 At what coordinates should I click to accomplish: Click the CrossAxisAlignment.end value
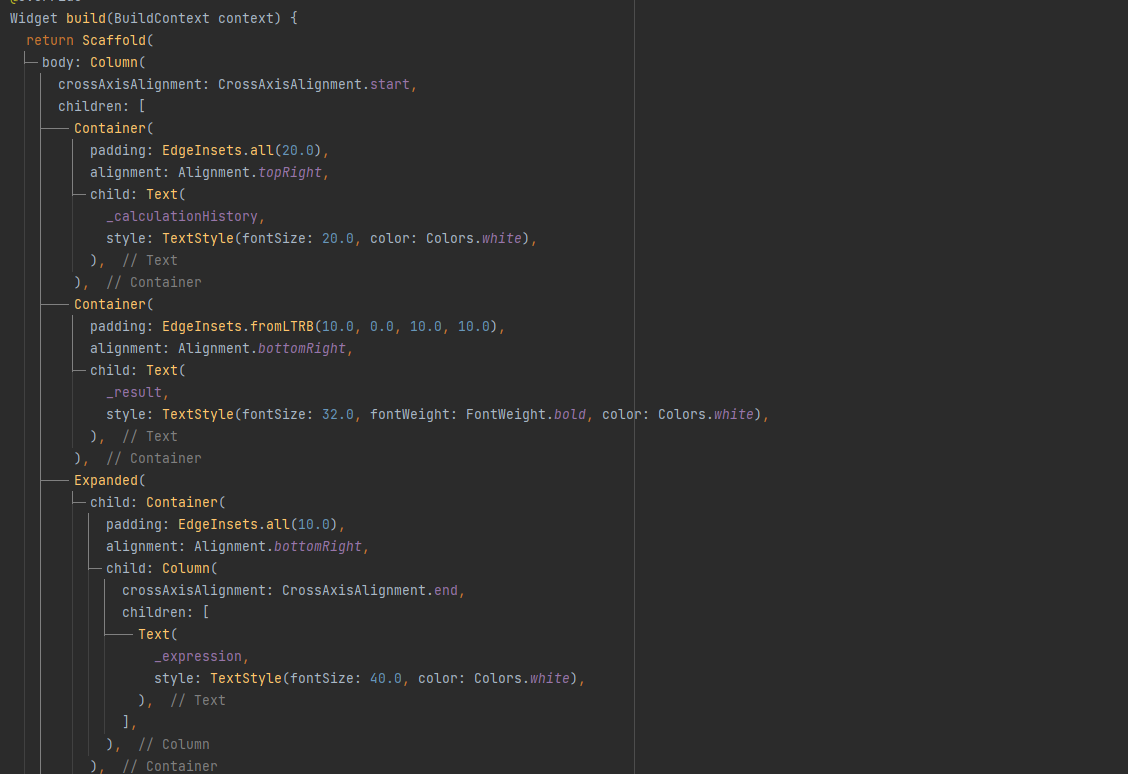370,591
